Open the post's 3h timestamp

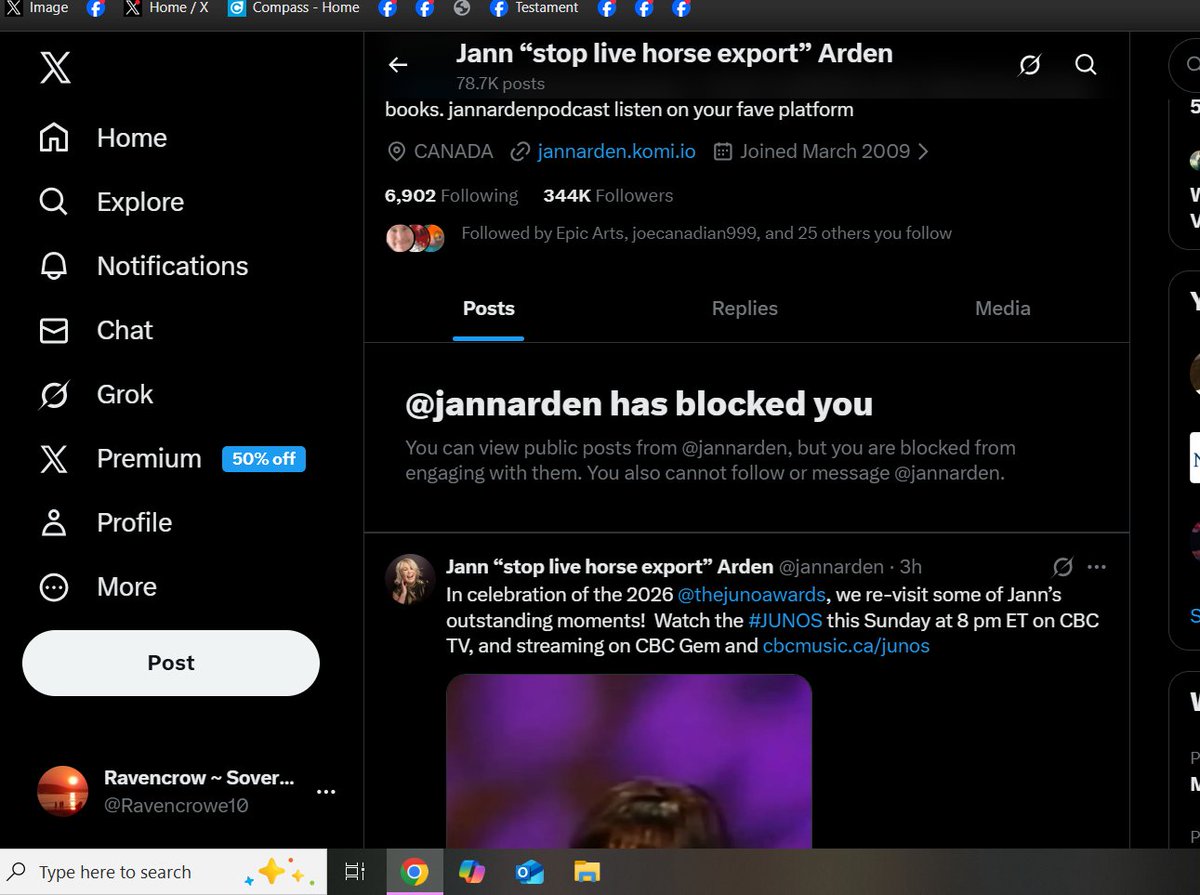(911, 567)
